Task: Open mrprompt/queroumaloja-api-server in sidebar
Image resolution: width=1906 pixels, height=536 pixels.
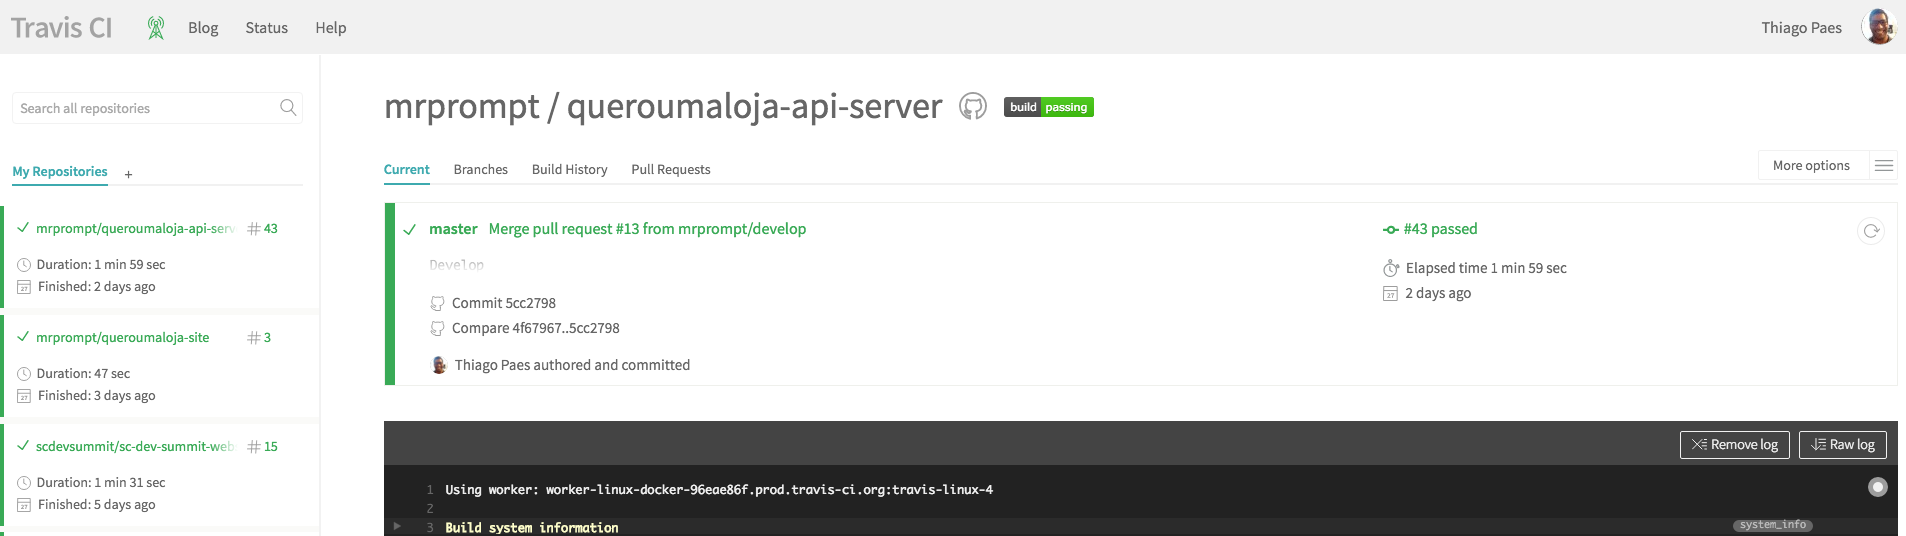Action: point(135,228)
